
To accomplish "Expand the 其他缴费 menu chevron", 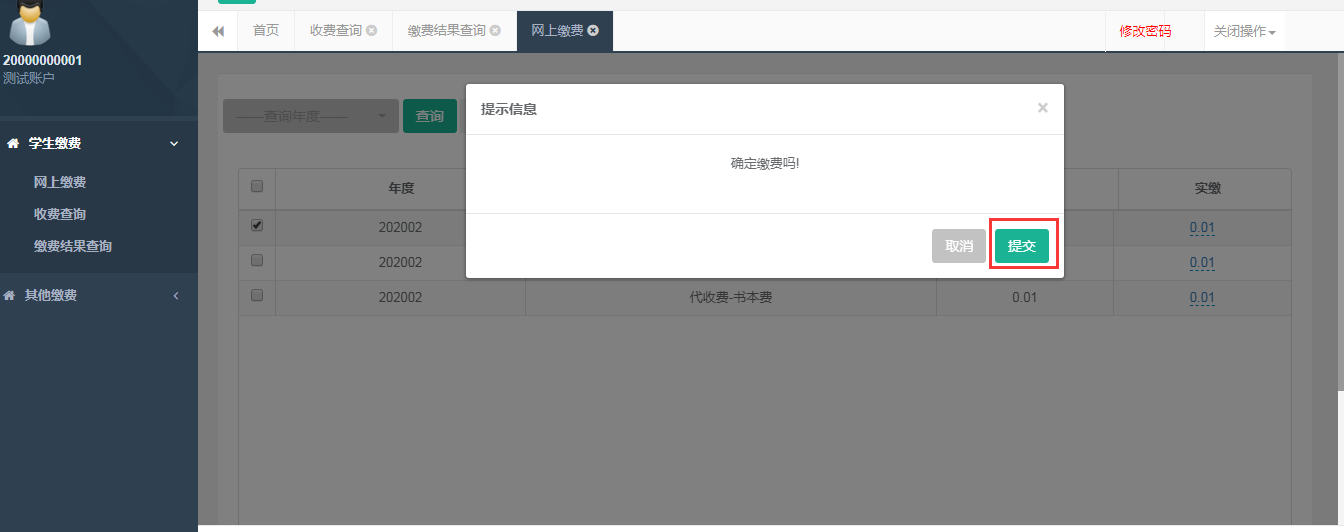I will pos(176,296).
